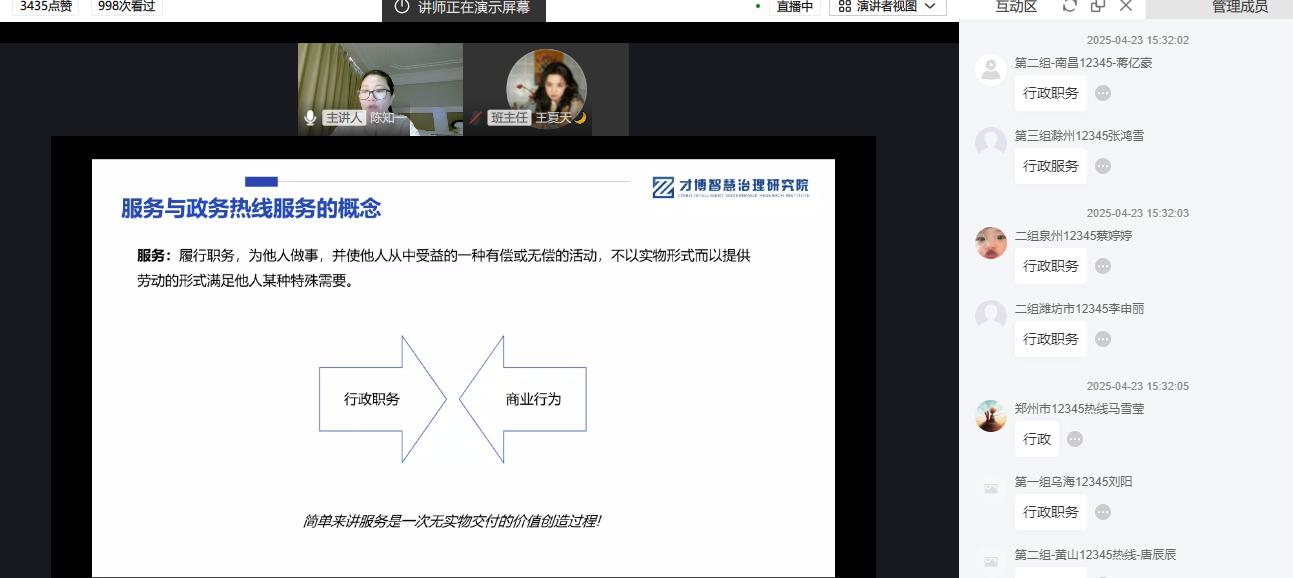Click the 998次看过 view count label

click(x=126, y=6)
